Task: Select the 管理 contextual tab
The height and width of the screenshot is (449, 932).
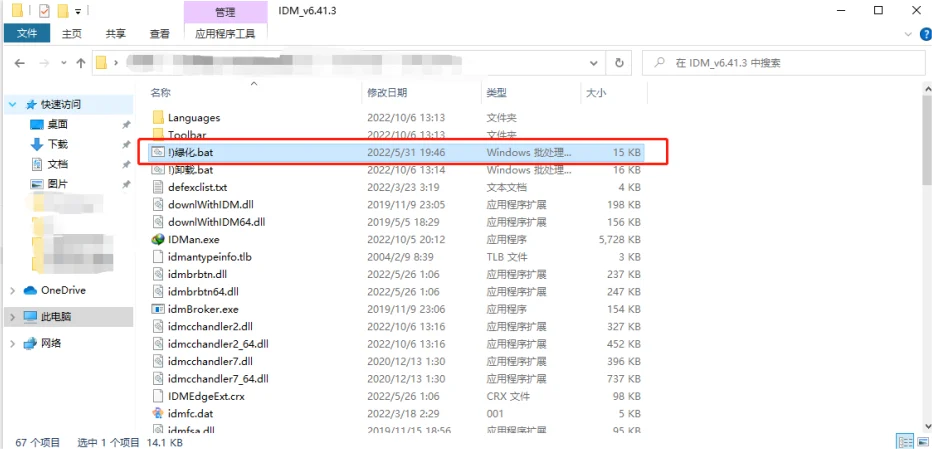Action: coord(225,11)
